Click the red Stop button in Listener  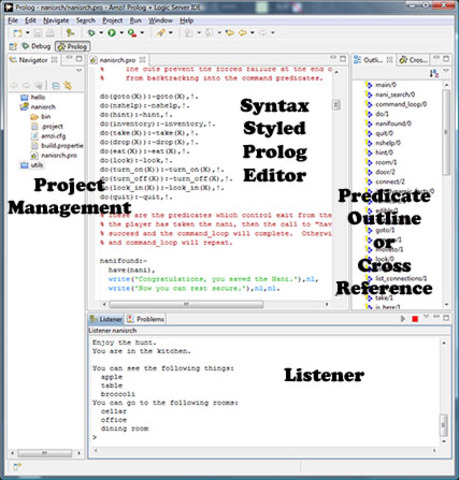[x=415, y=319]
